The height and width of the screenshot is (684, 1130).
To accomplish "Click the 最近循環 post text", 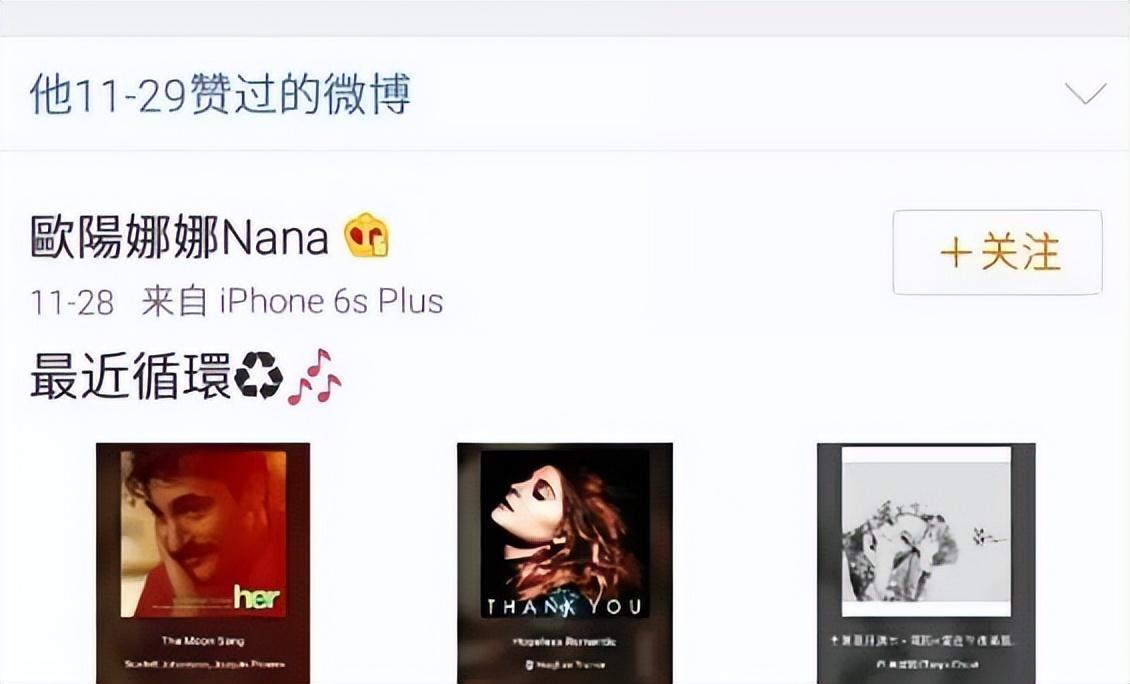I will coord(130,376).
